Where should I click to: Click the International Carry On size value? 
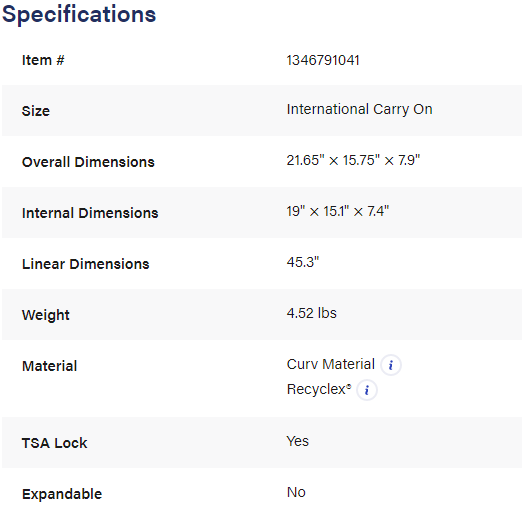point(359,109)
